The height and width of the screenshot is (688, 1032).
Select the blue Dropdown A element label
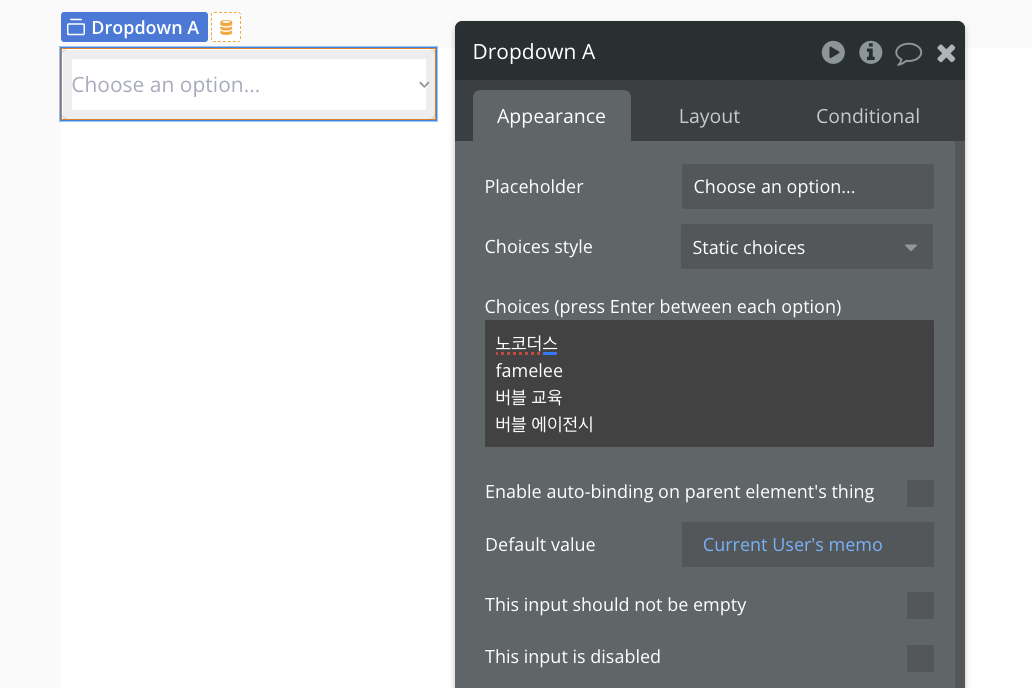134,28
